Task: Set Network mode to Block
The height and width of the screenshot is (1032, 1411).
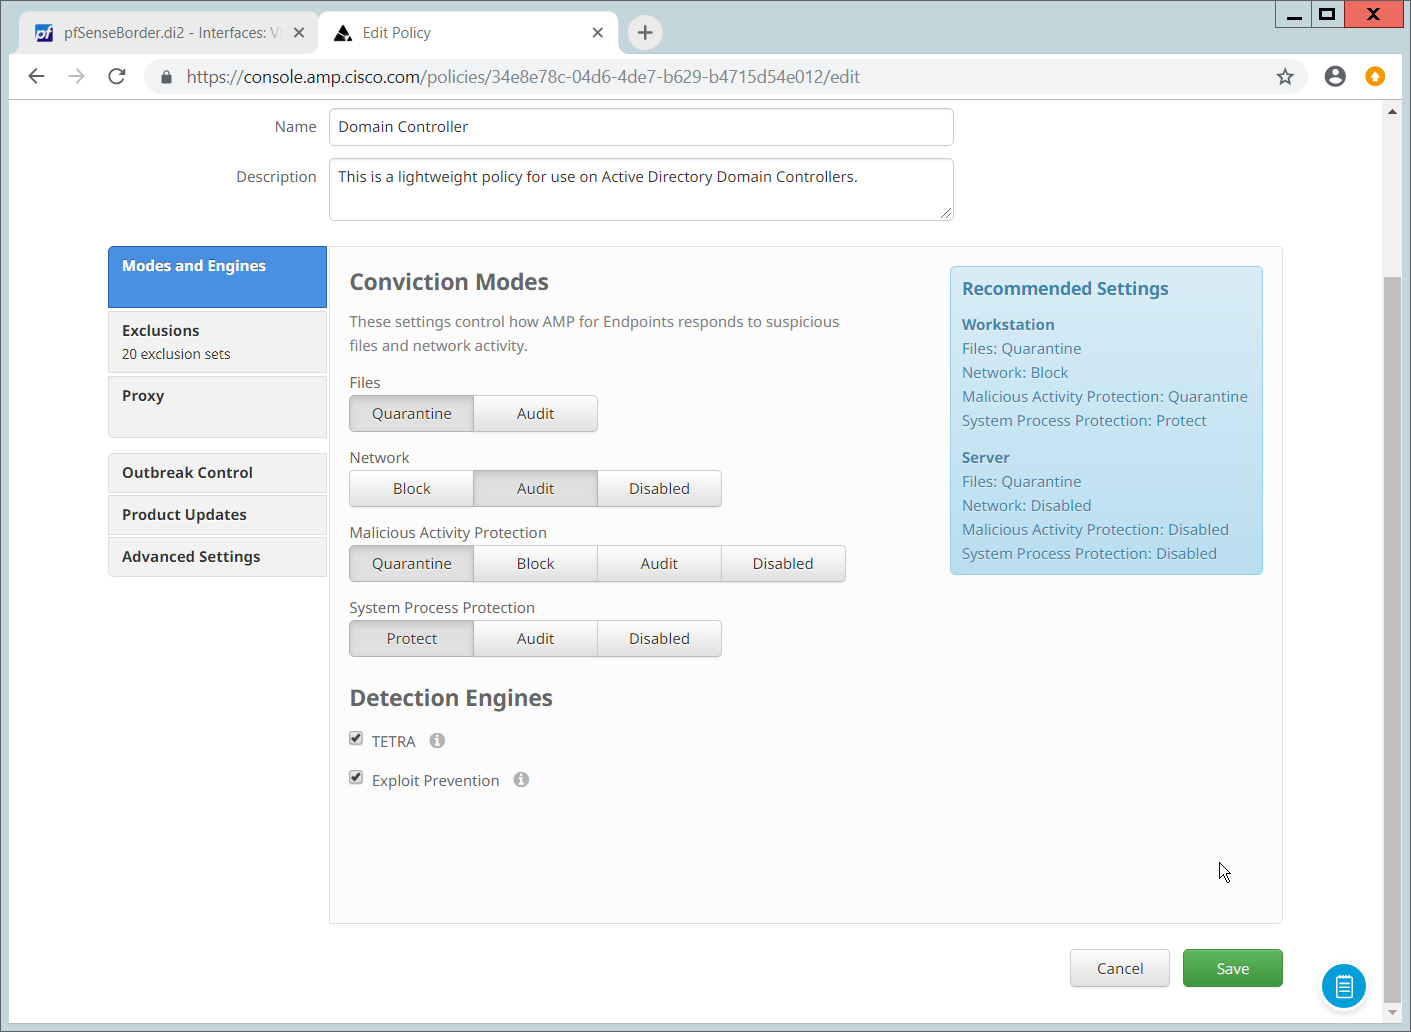Action: (411, 489)
